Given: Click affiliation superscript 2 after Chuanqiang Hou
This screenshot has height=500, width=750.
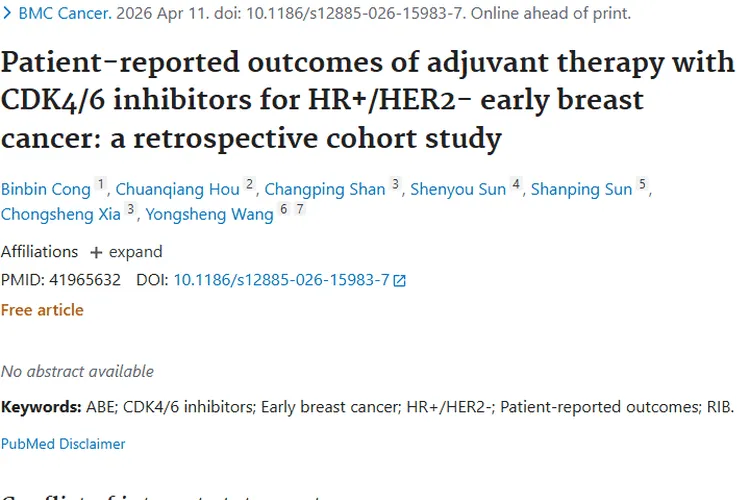Looking at the screenshot, I should (x=249, y=185).
